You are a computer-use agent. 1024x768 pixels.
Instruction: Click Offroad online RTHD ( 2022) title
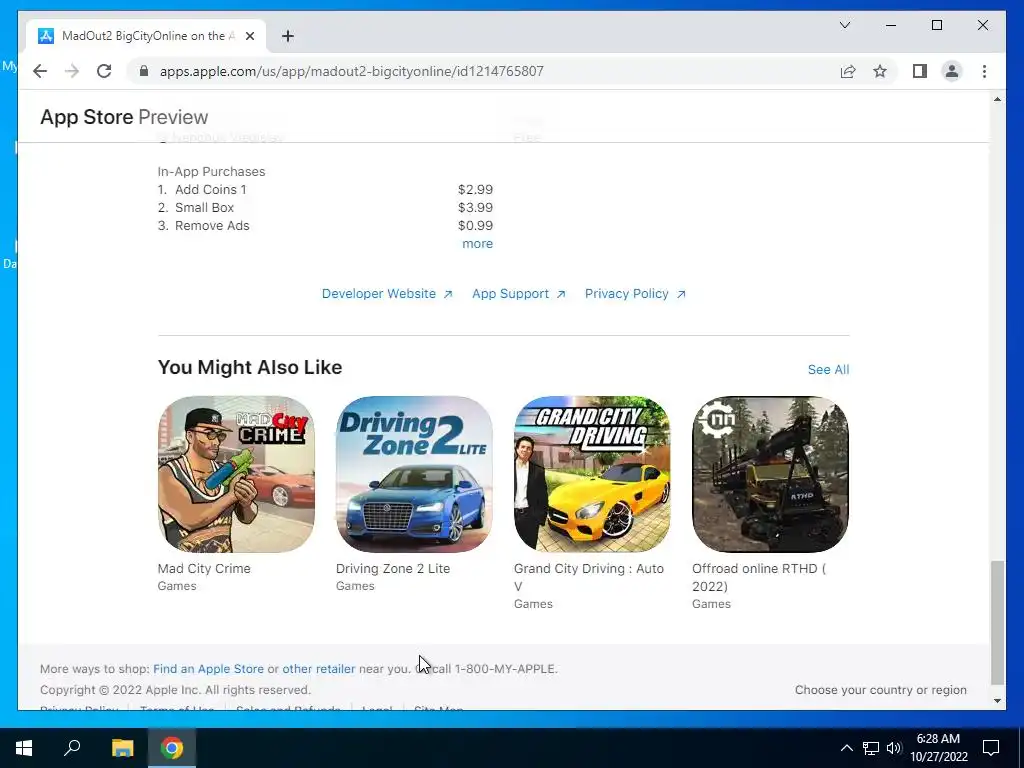[759, 577]
